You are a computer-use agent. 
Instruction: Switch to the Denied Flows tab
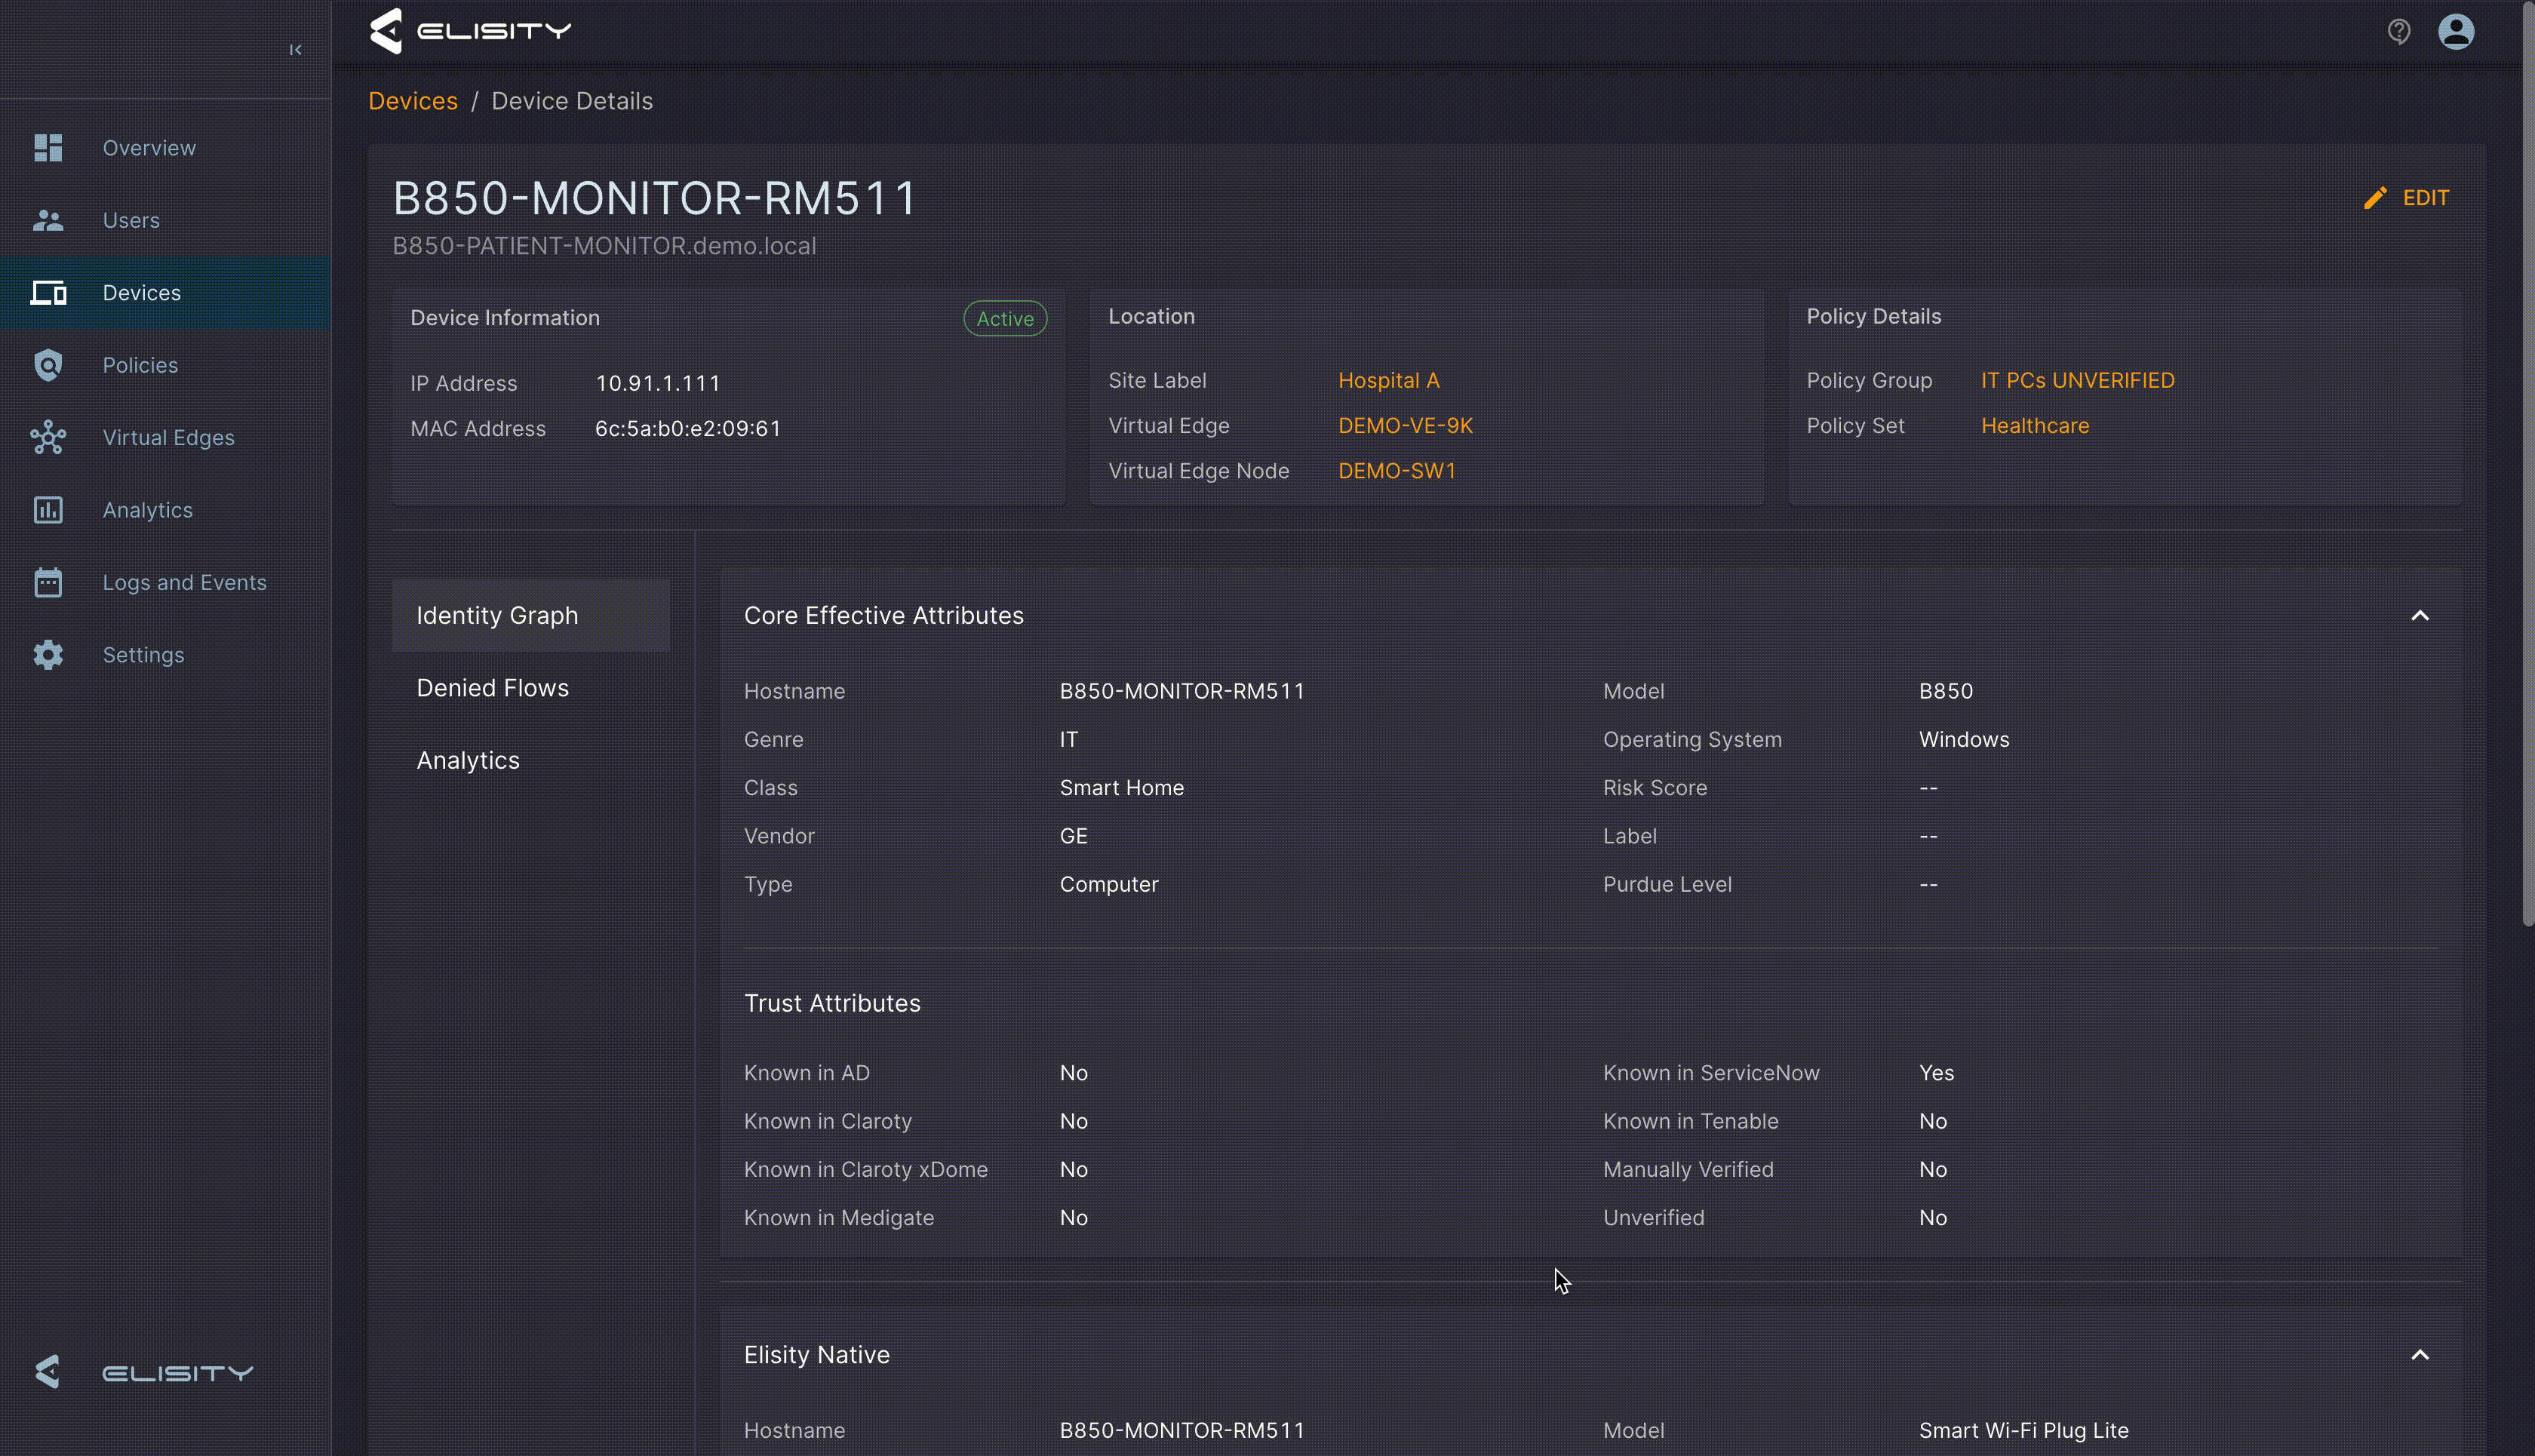531,688
